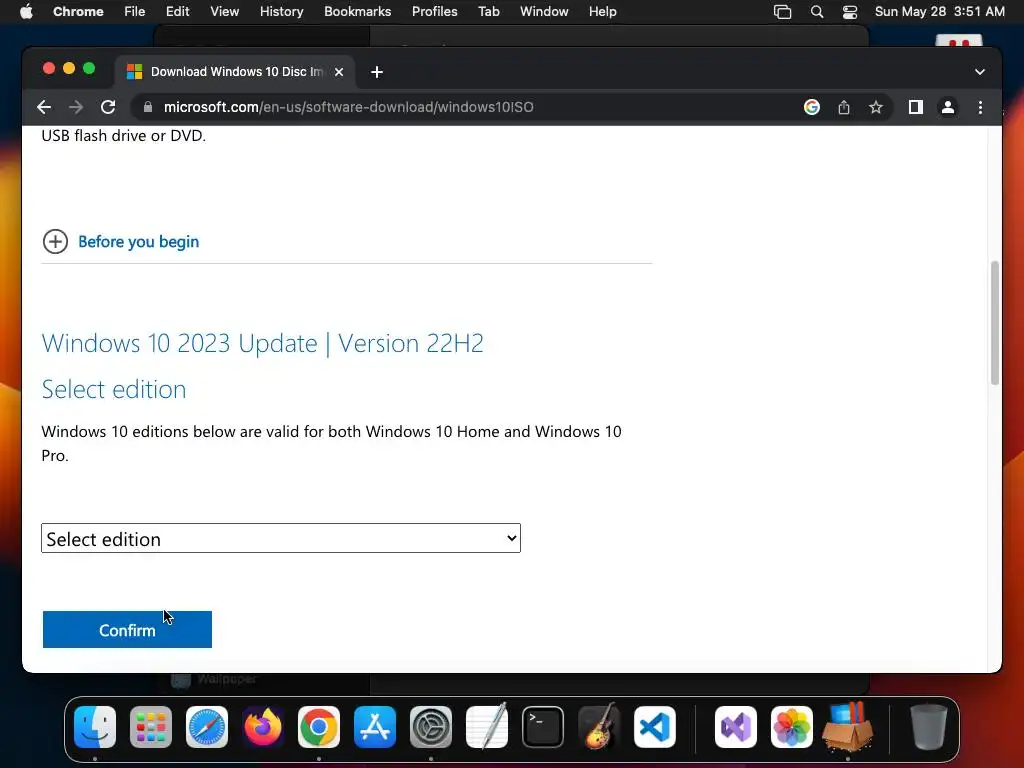Open the App Store from the Dock
Image resolution: width=1024 pixels, height=768 pixels.
[x=375, y=727]
